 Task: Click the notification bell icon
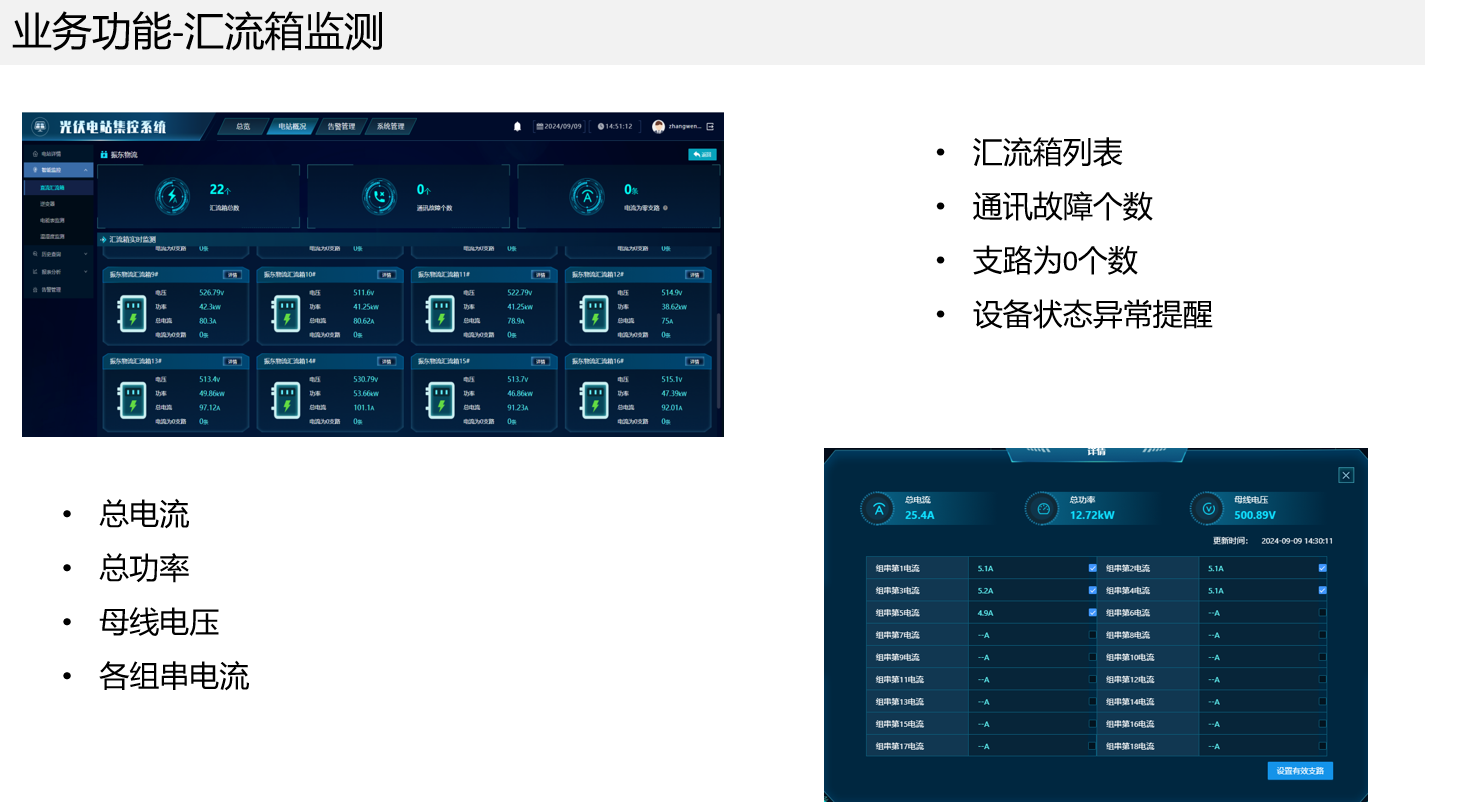(x=517, y=127)
